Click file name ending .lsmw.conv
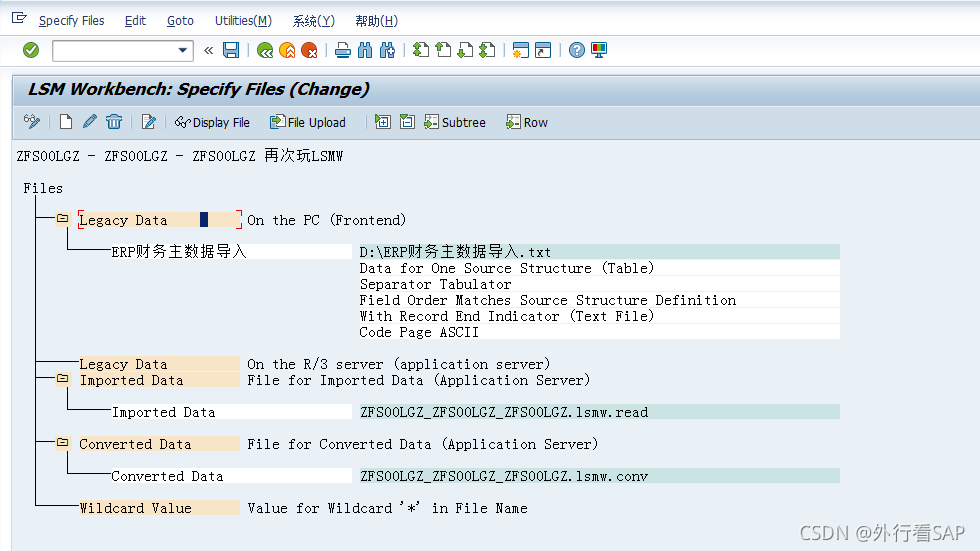Image resolution: width=980 pixels, height=551 pixels. pyautogui.click(x=599, y=476)
